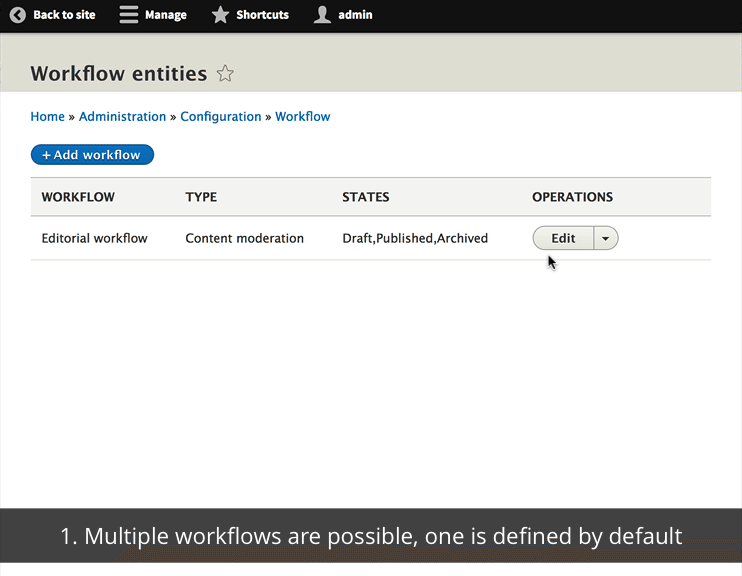
Task: Navigate to Configuration breadcrumb link
Action: pos(221,117)
